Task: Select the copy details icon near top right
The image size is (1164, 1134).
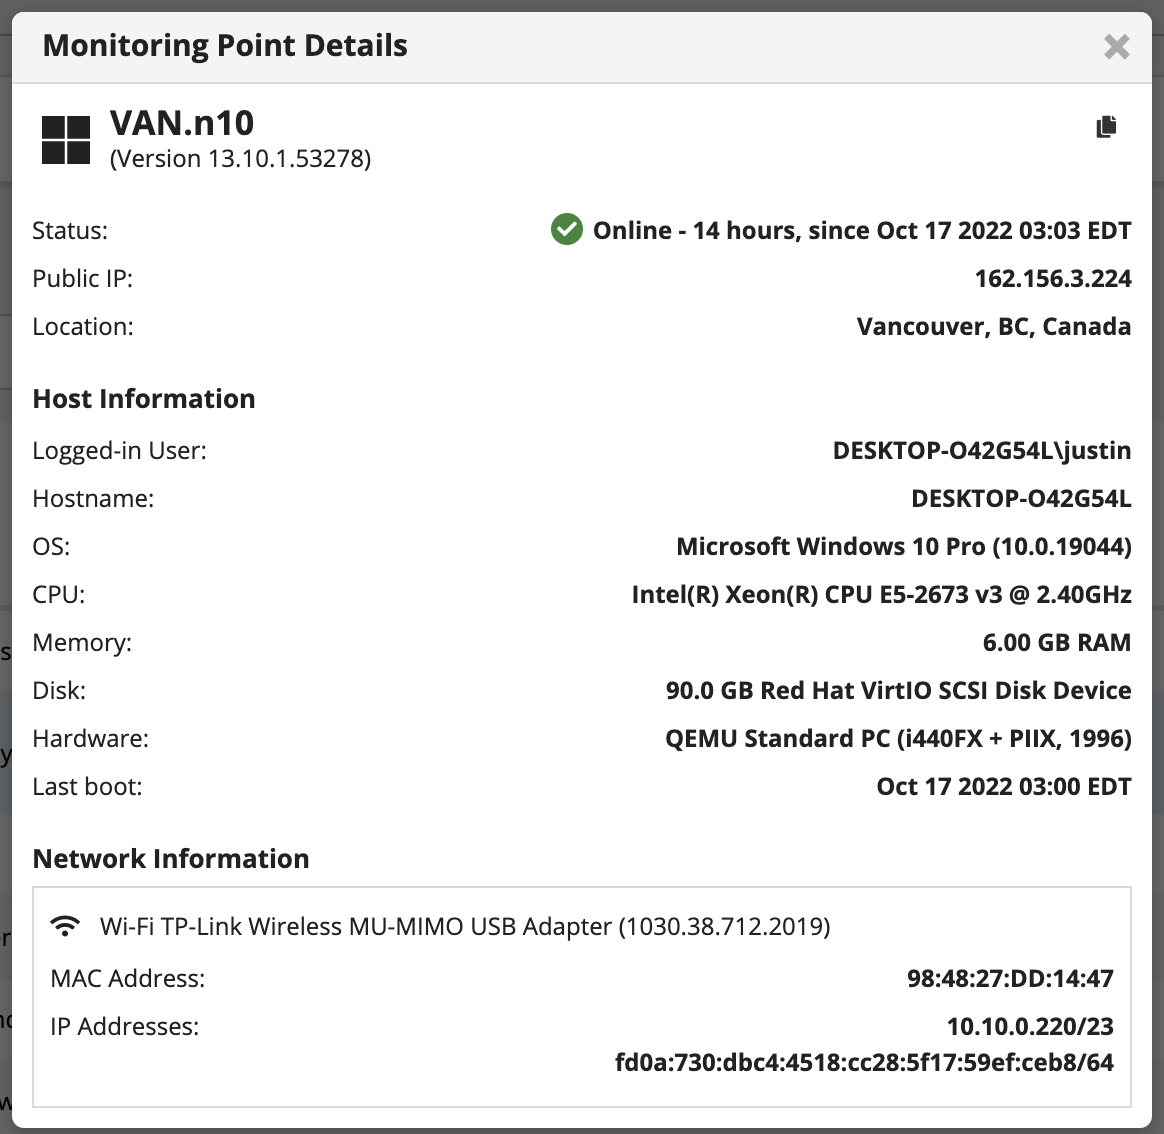Action: [x=1107, y=126]
